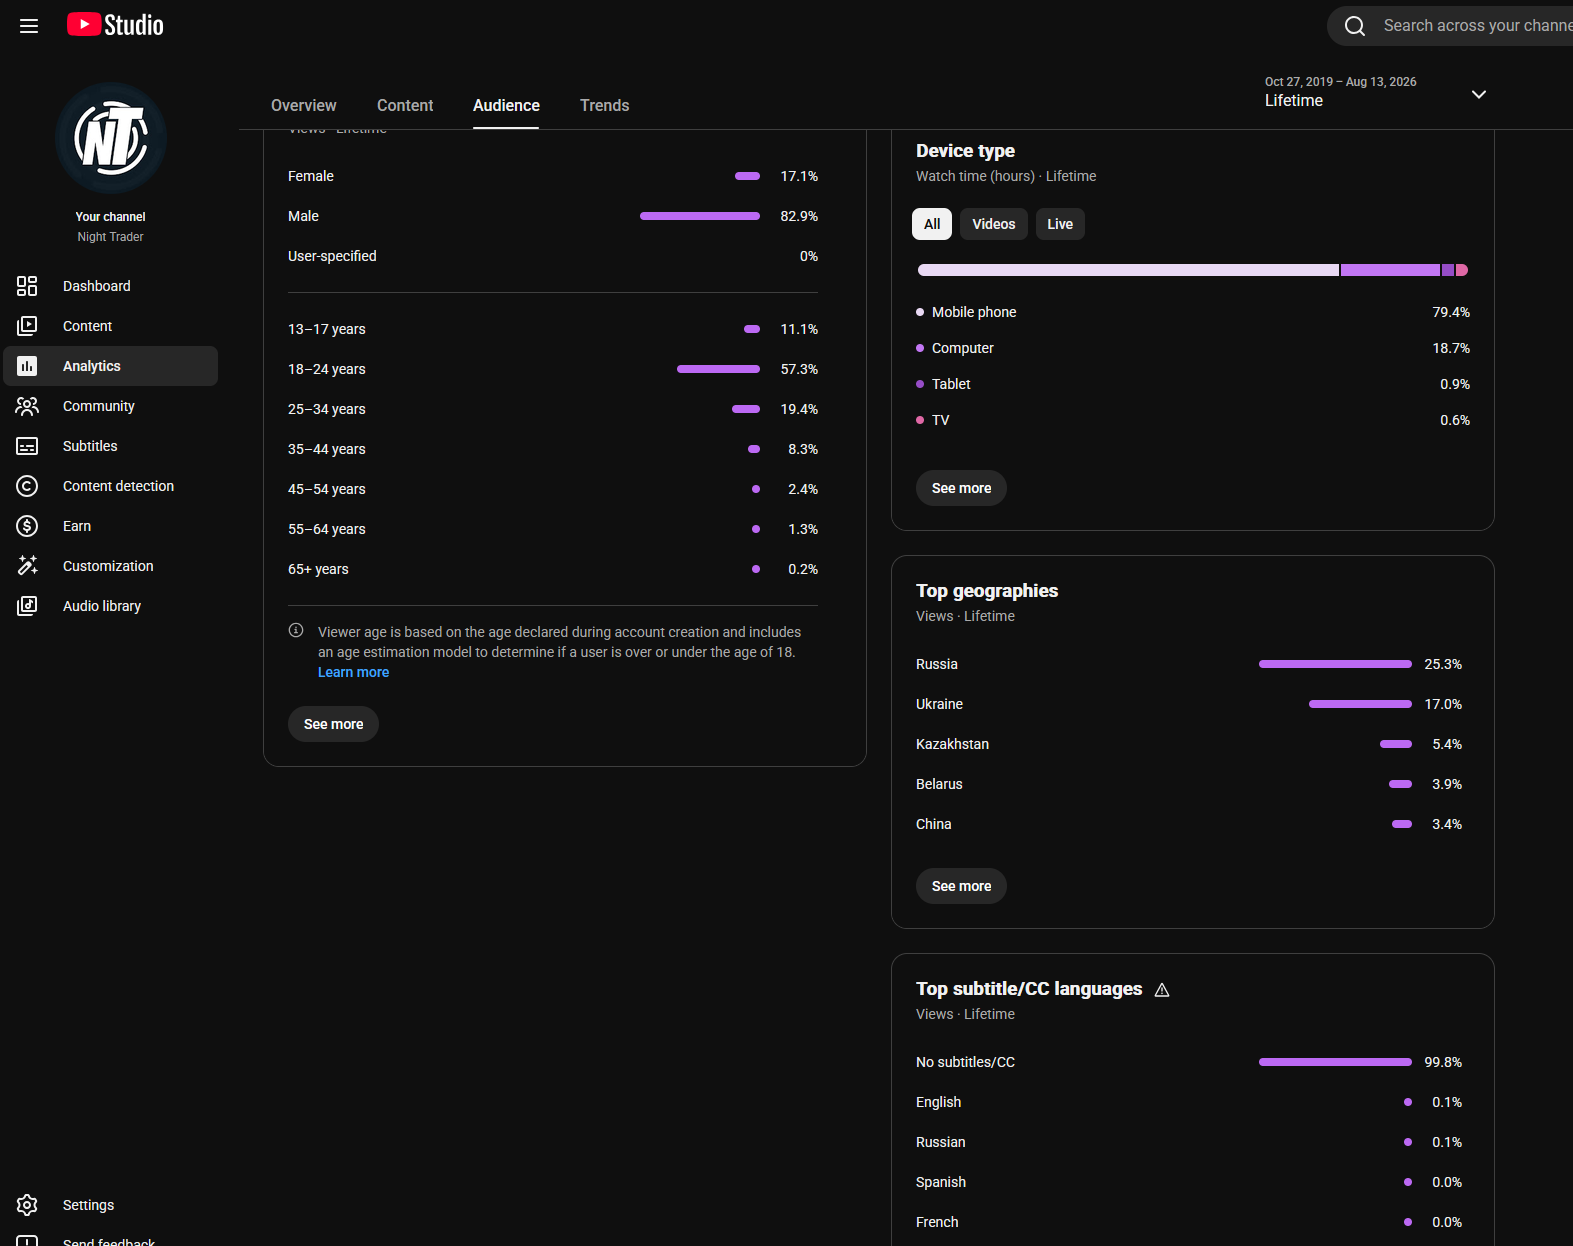Expand the Lifetime date range dropdown
This screenshot has width=1573, height=1246.
tap(1479, 94)
